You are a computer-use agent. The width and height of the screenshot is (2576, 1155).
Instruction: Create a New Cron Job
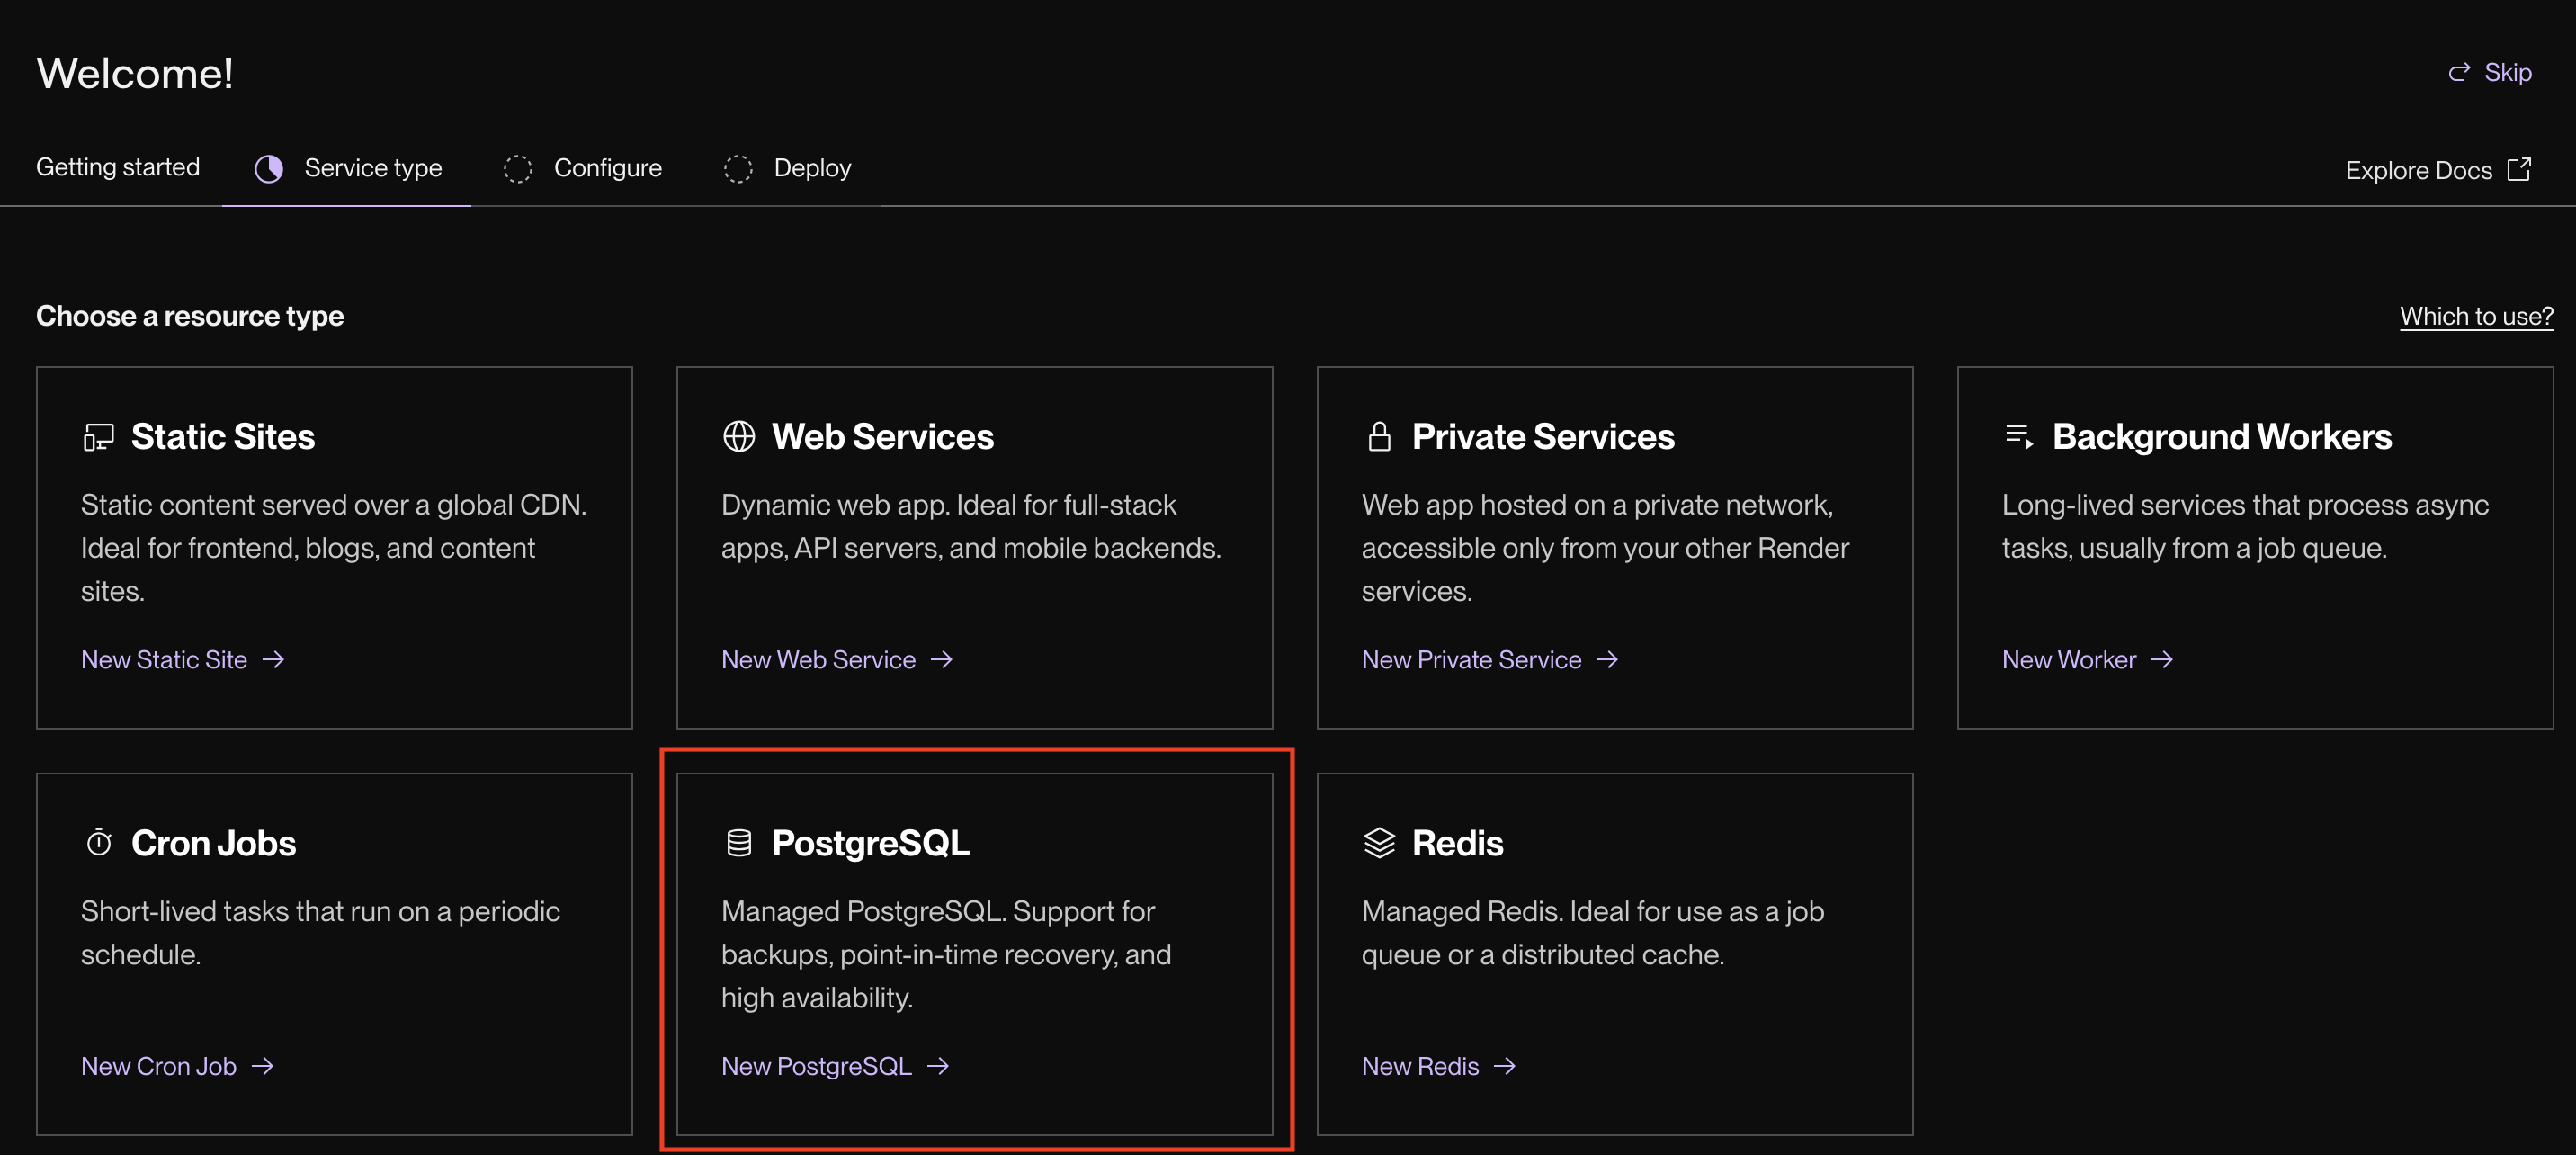(x=177, y=1066)
